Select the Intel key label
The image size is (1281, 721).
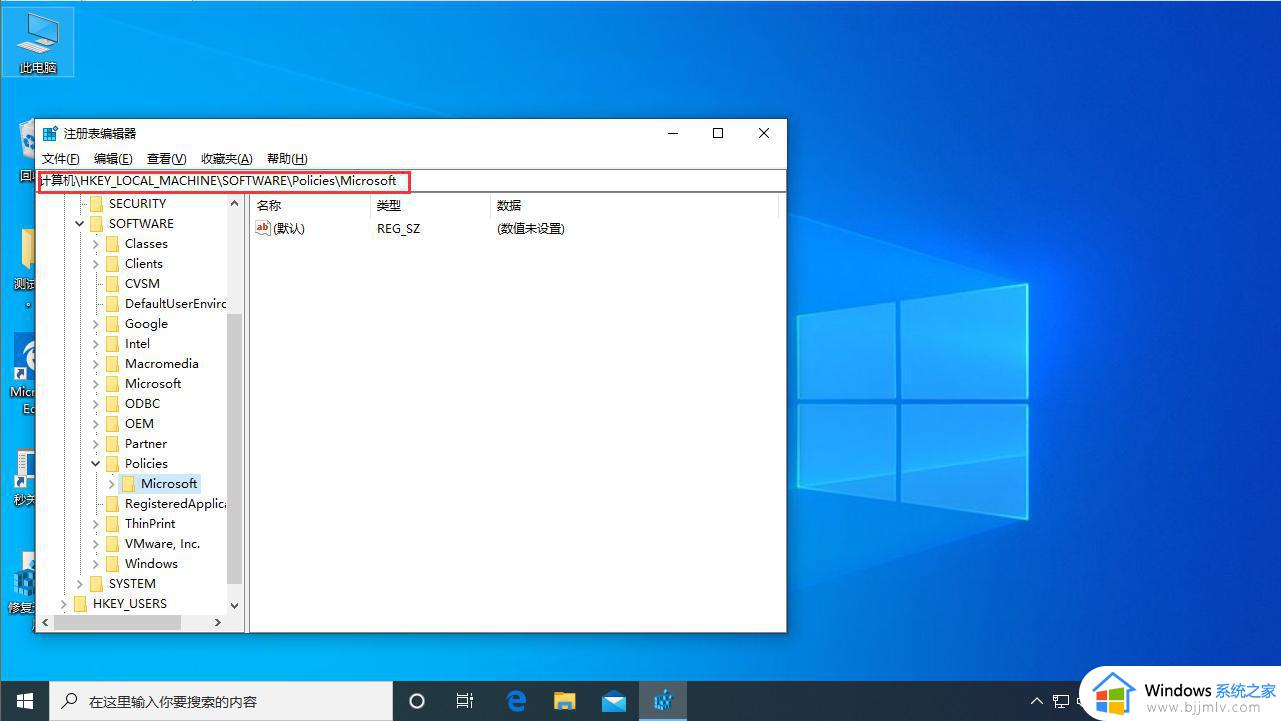pyautogui.click(x=137, y=344)
